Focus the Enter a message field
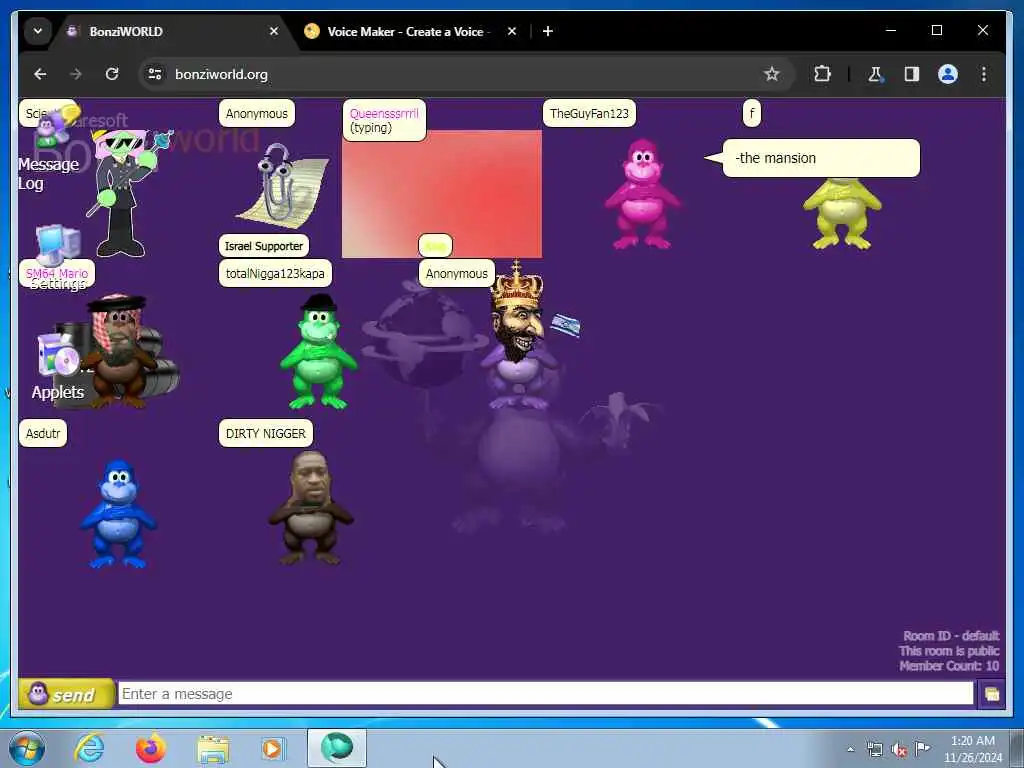Screen dimensions: 1024x768 coord(546,694)
